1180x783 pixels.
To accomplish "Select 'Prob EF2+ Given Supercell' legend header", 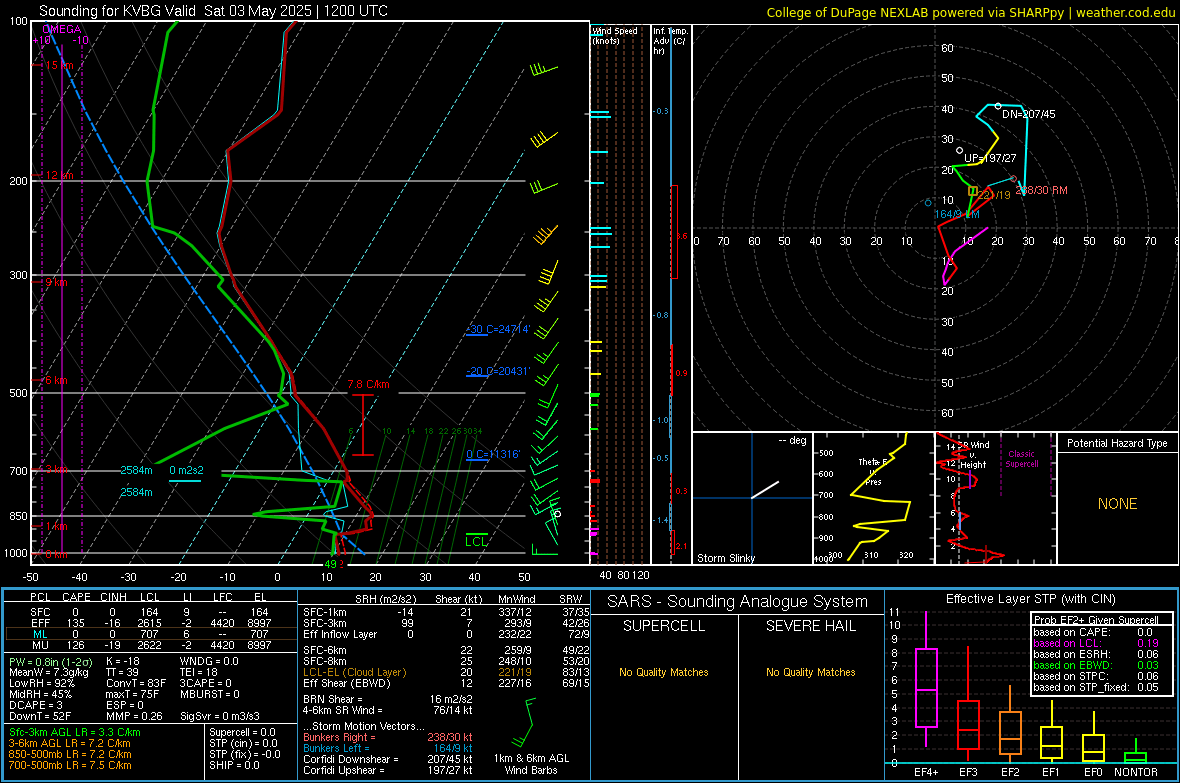I will [1096, 620].
